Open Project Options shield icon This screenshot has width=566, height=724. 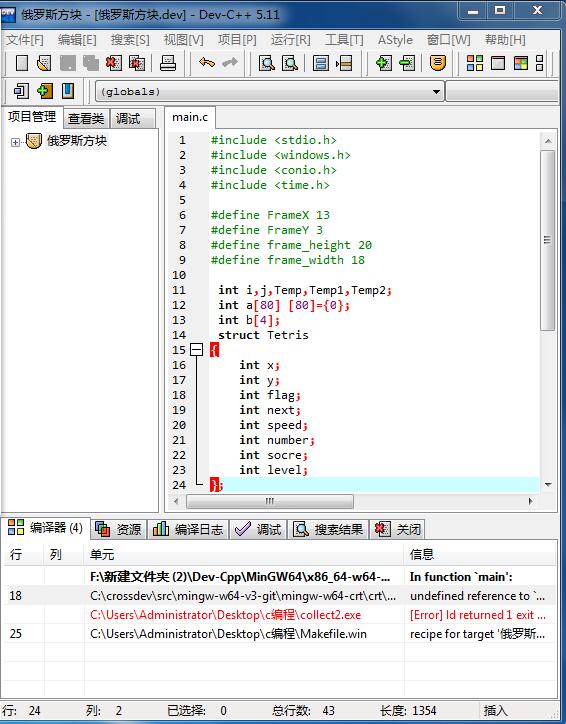tap(438, 63)
